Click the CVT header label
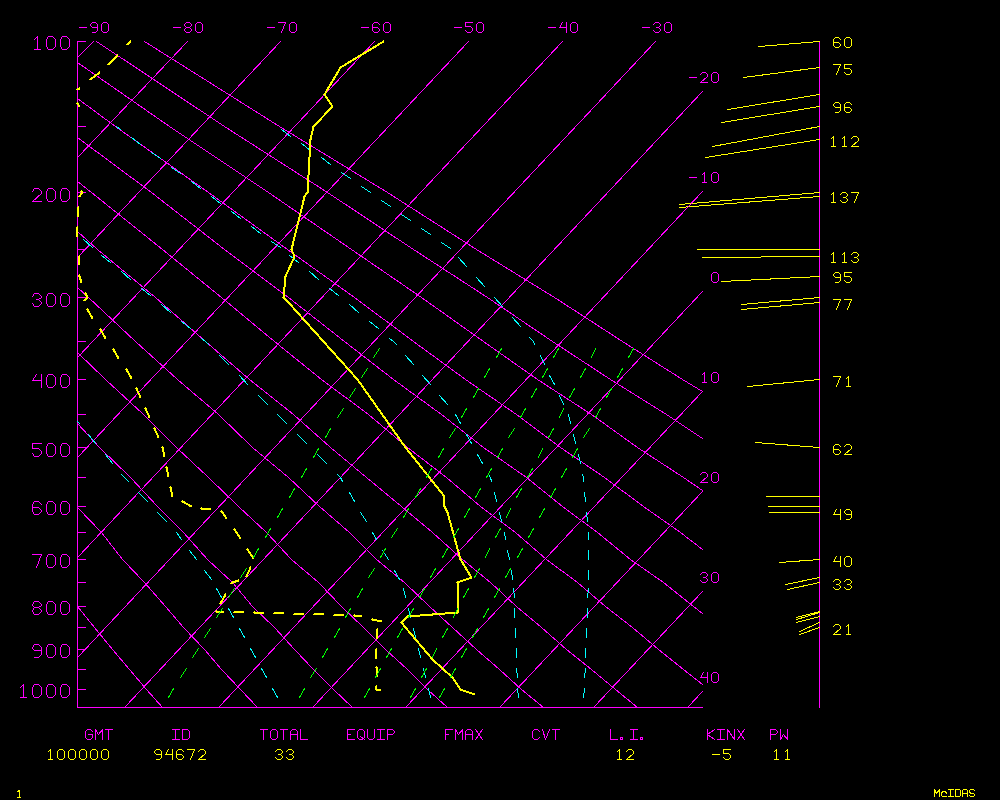 click(x=546, y=735)
